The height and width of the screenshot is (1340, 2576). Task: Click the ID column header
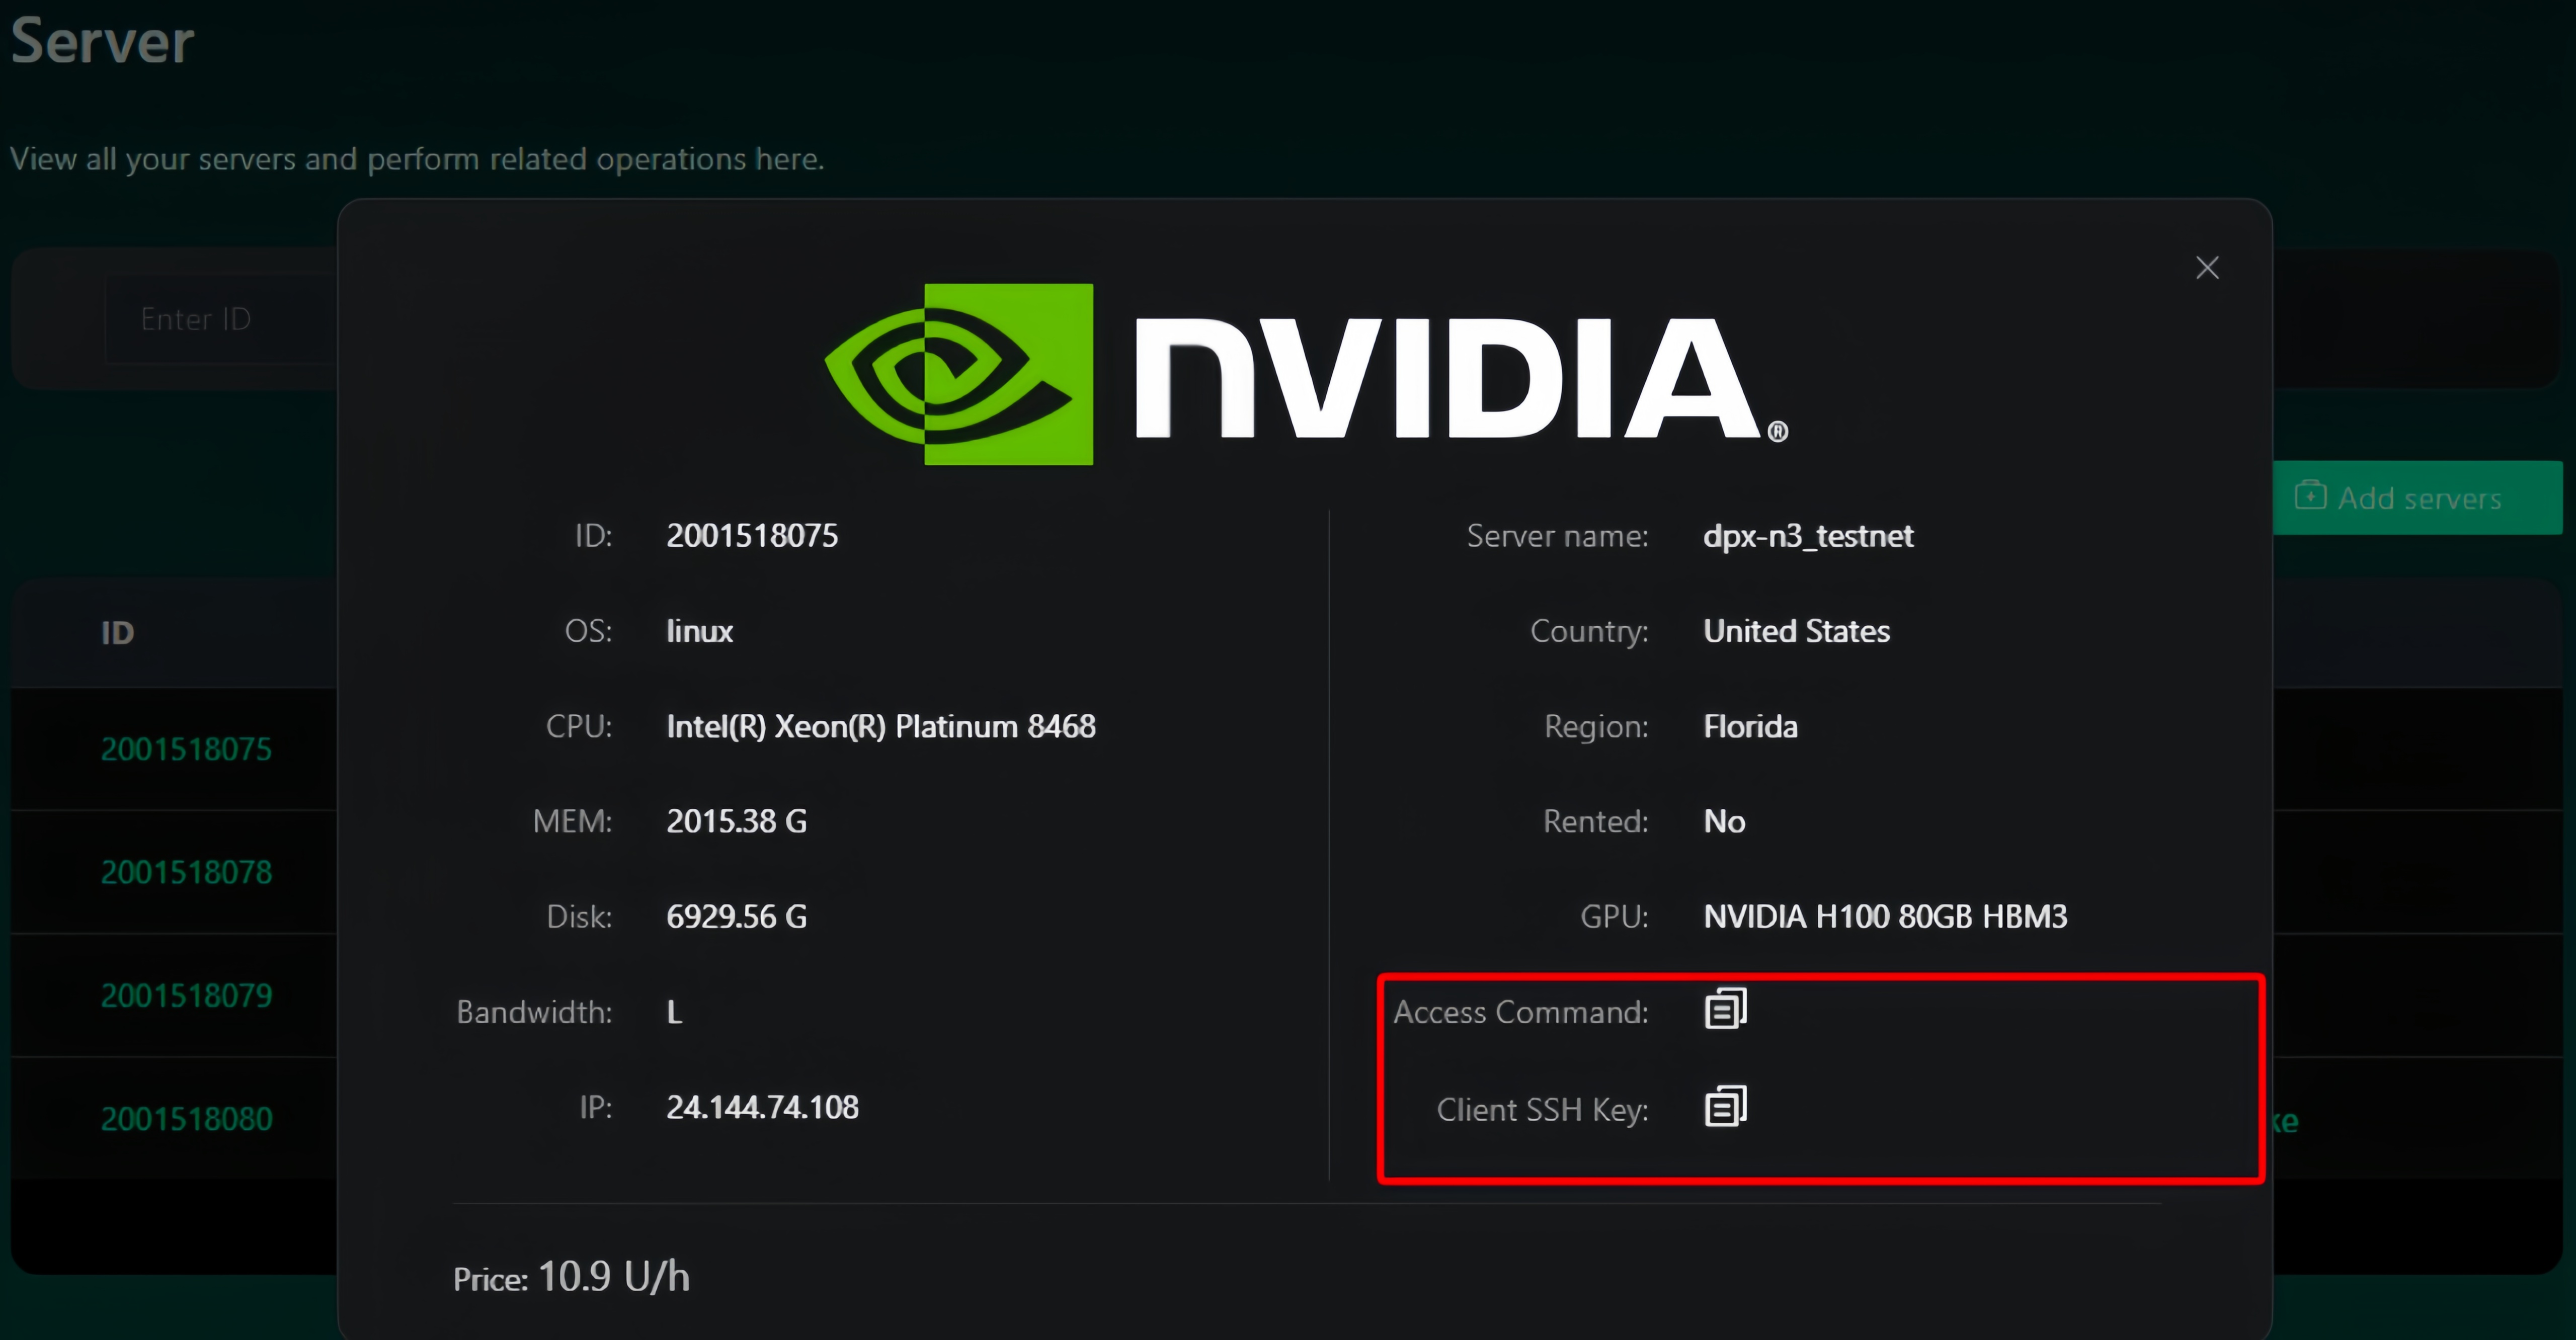pyautogui.click(x=117, y=633)
